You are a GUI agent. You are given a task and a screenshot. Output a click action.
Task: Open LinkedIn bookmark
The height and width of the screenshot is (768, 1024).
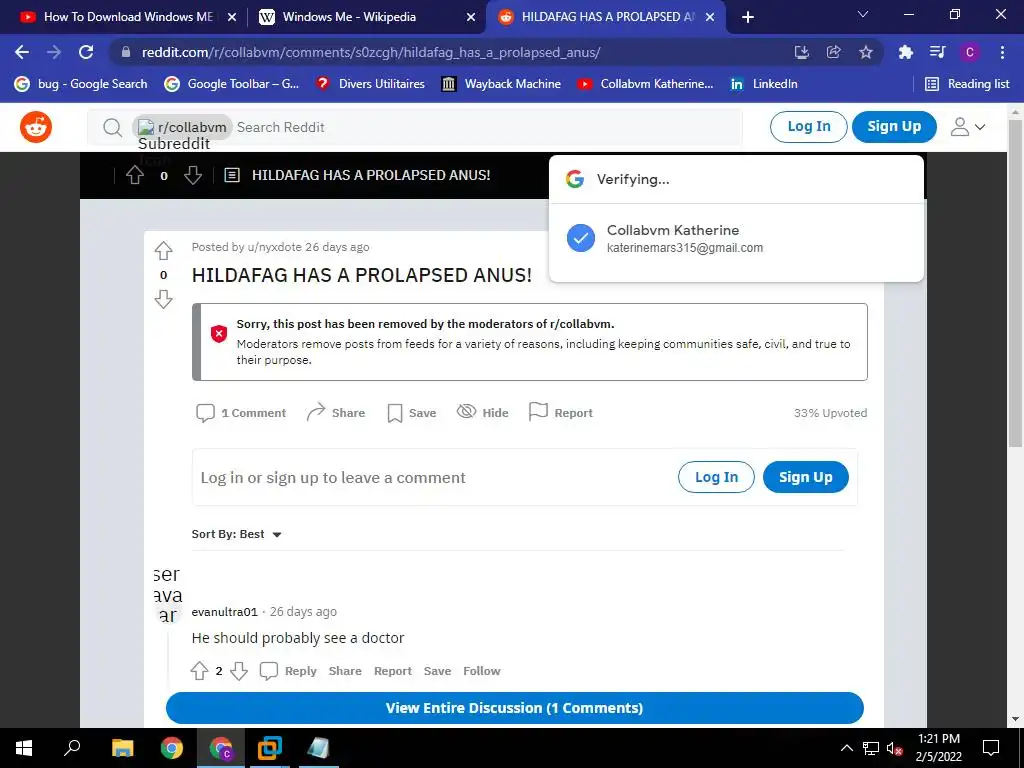[x=764, y=84]
